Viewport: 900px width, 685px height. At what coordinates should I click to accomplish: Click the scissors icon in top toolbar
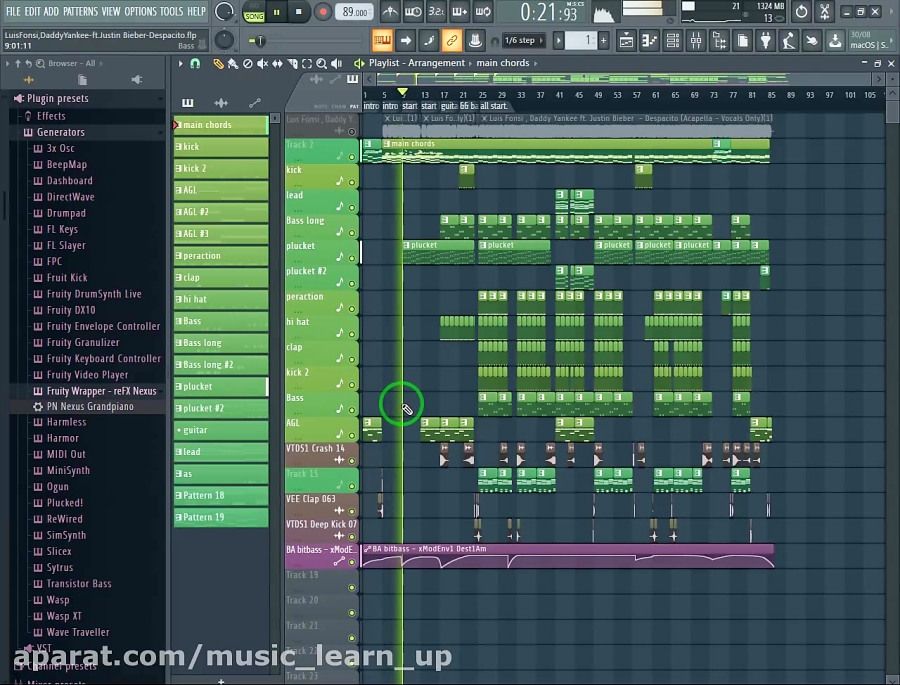pyautogui.click(x=825, y=11)
